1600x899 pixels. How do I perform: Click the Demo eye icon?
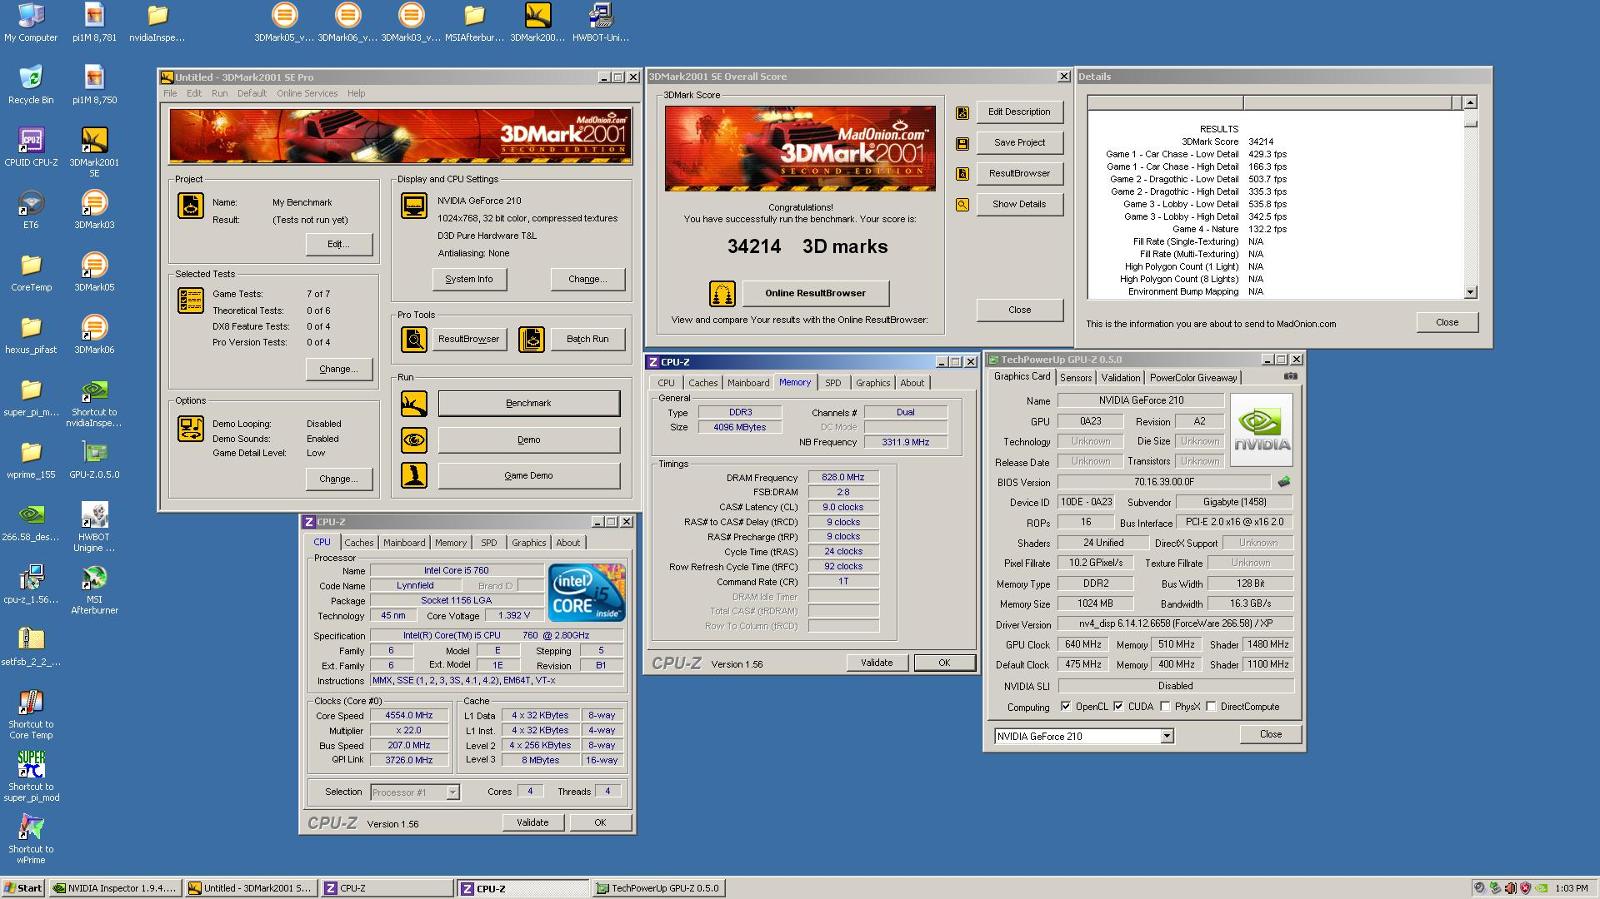pos(414,439)
